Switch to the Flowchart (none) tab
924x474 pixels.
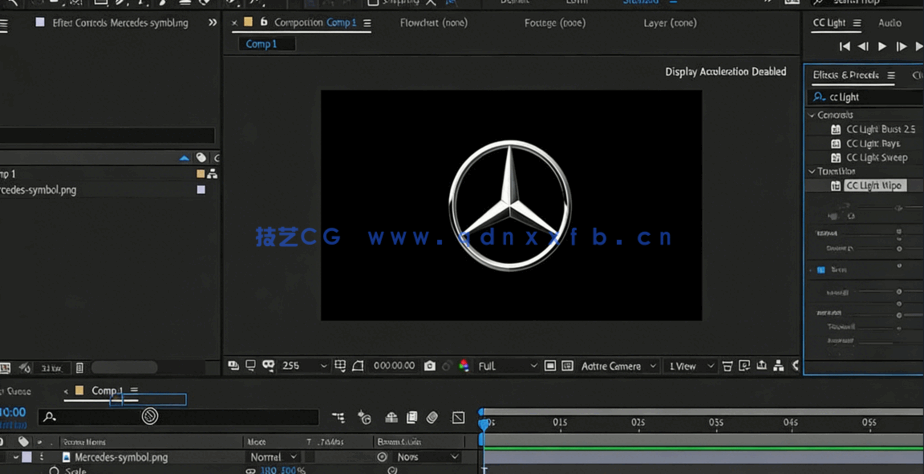click(x=433, y=23)
